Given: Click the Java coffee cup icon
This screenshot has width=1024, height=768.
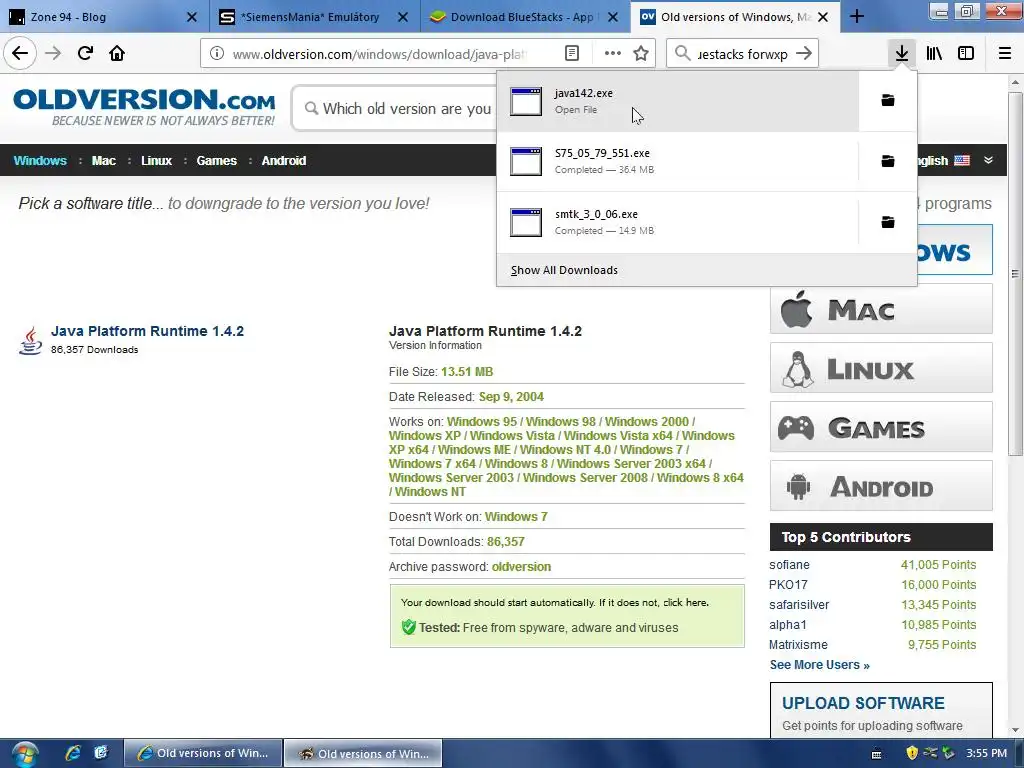Looking at the screenshot, I should tap(30, 341).
